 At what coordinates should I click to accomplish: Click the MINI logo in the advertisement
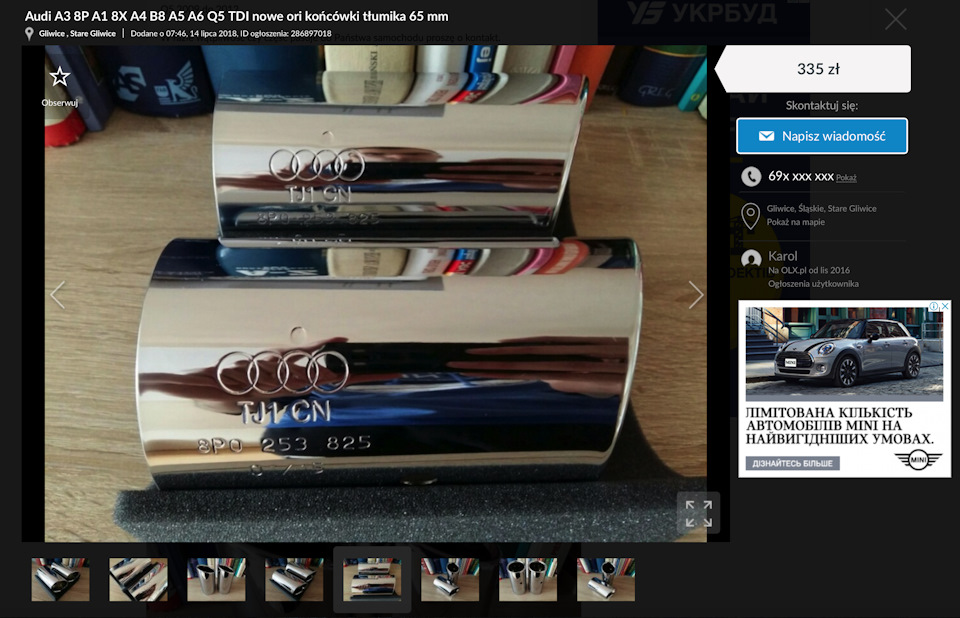(918, 459)
